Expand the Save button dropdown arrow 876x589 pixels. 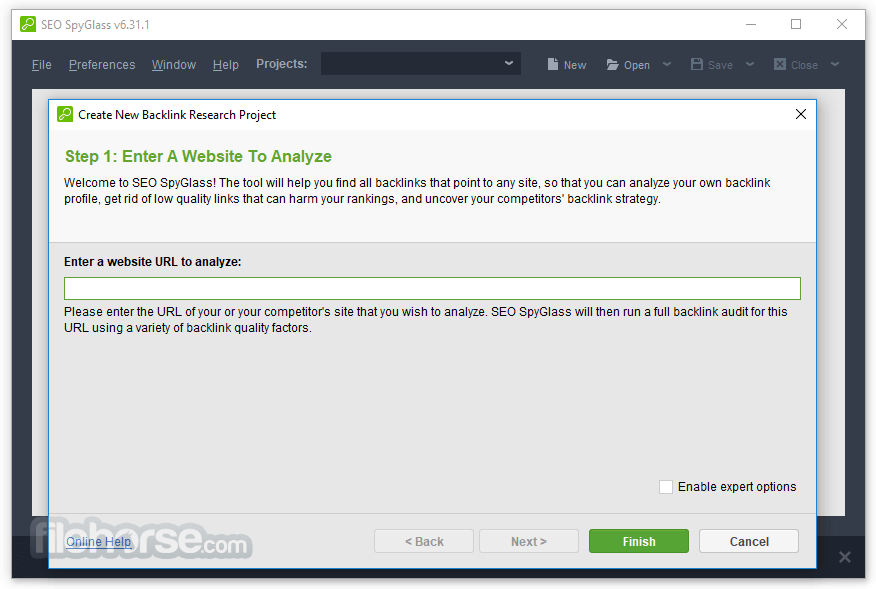(750, 64)
